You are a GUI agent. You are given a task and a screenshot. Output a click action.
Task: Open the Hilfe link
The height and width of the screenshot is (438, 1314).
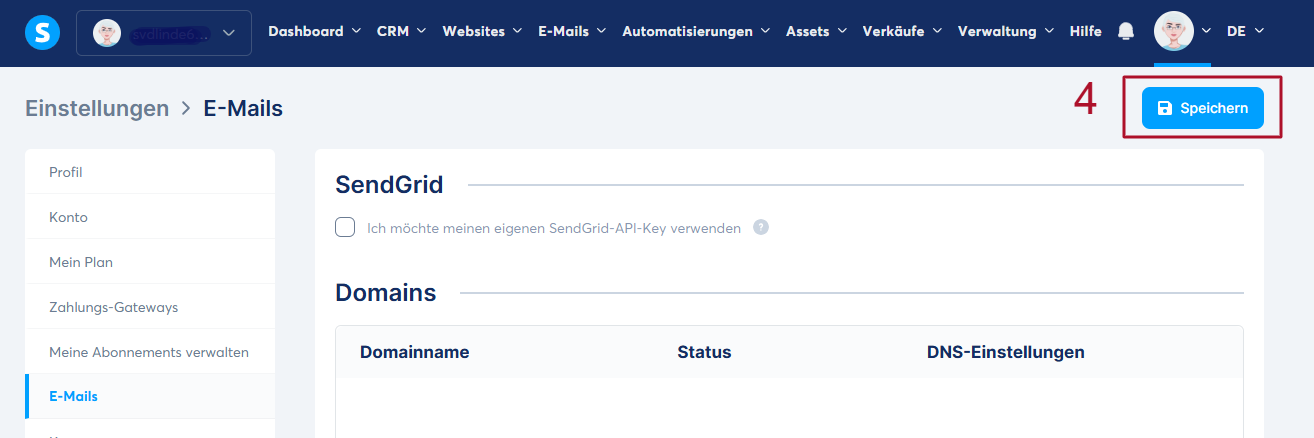click(x=1085, y=32)
